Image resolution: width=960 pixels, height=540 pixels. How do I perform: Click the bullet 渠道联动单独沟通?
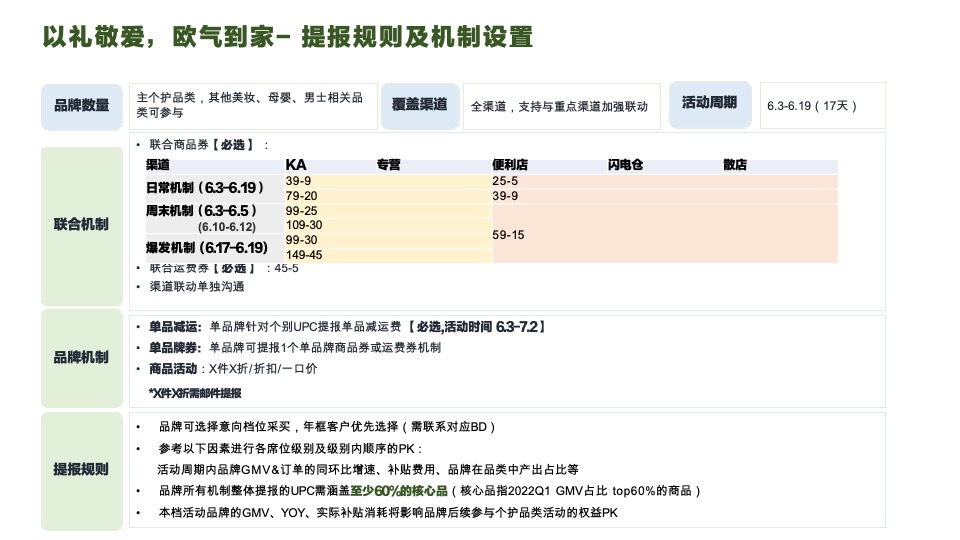[190, 287]
